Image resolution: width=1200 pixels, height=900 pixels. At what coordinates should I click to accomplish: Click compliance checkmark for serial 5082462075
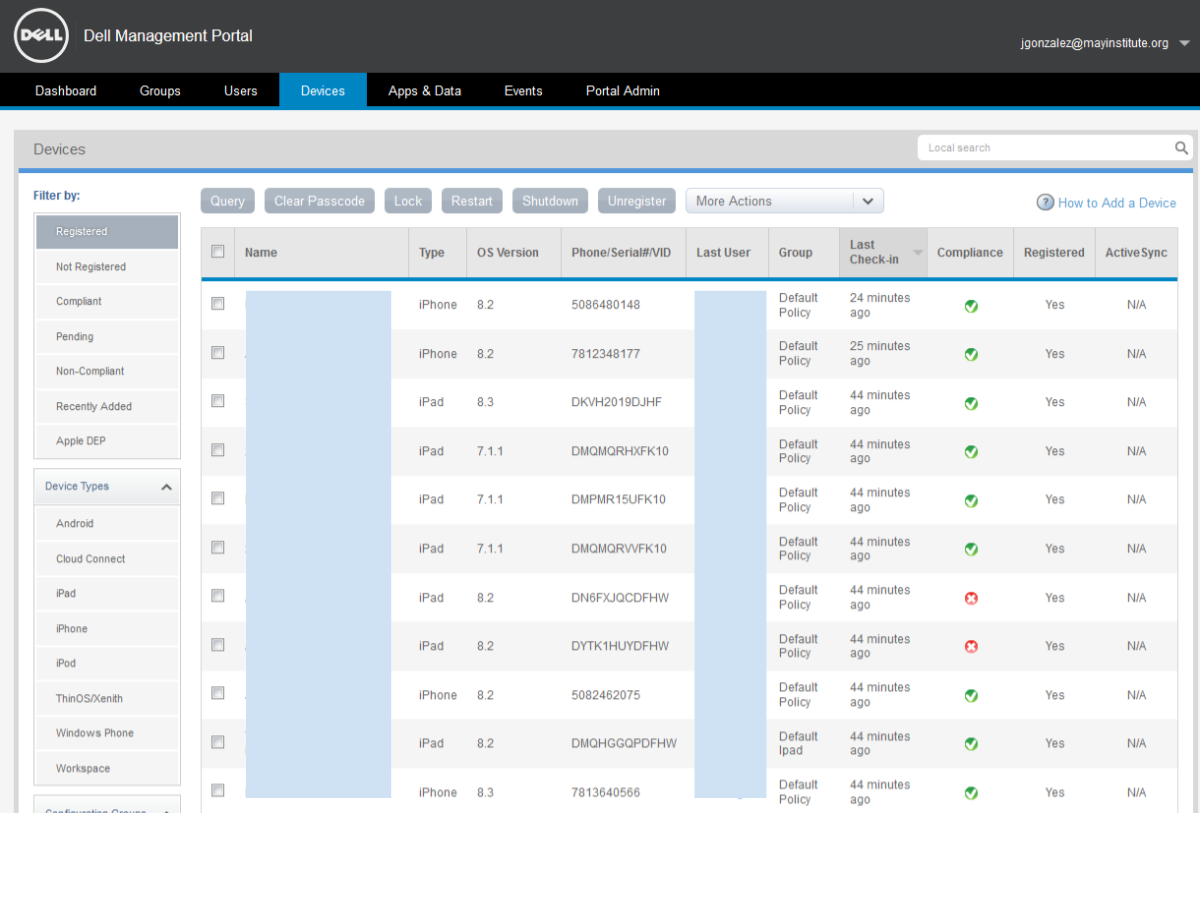(x=971, y=695)
